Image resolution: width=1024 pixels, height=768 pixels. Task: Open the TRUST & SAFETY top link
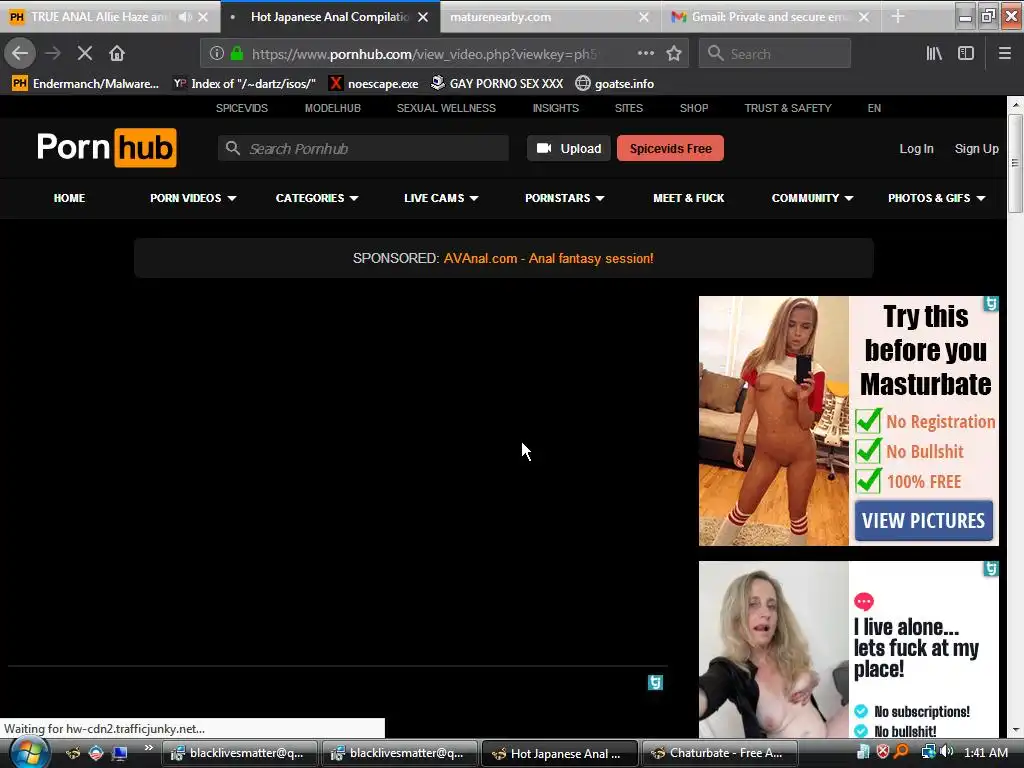tap(788, 108)
